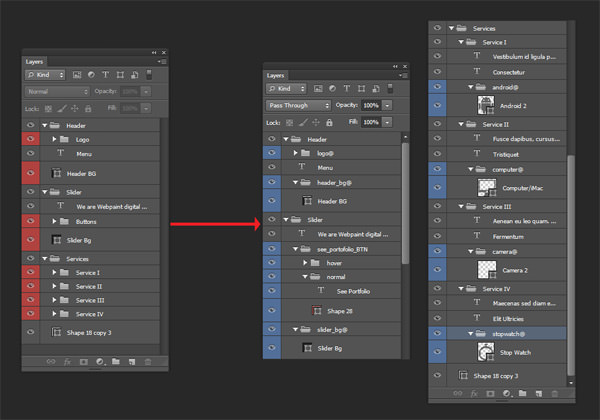Click the Layers tab in the middle panel
Screen dimensions: 600x420
point(276,74)
